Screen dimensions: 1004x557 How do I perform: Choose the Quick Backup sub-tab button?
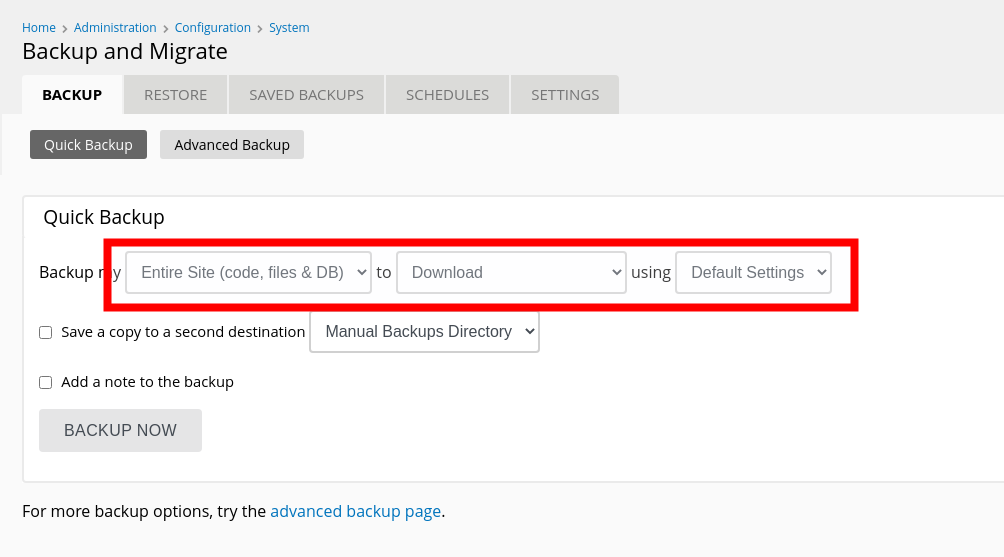[x=88, y=145]
